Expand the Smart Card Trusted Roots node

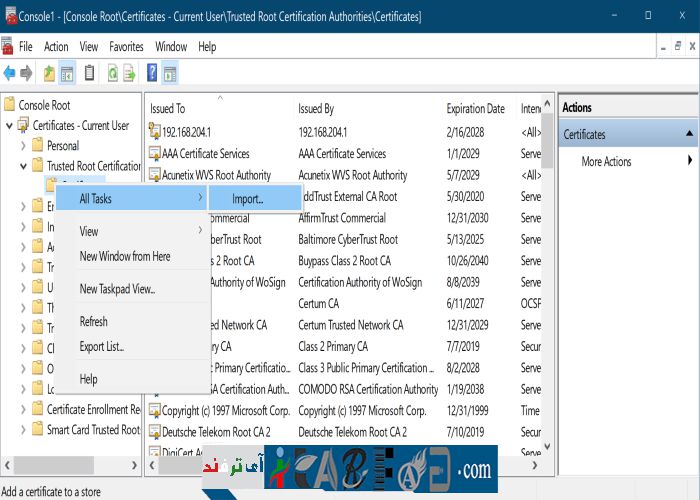(x=24, y=430)
